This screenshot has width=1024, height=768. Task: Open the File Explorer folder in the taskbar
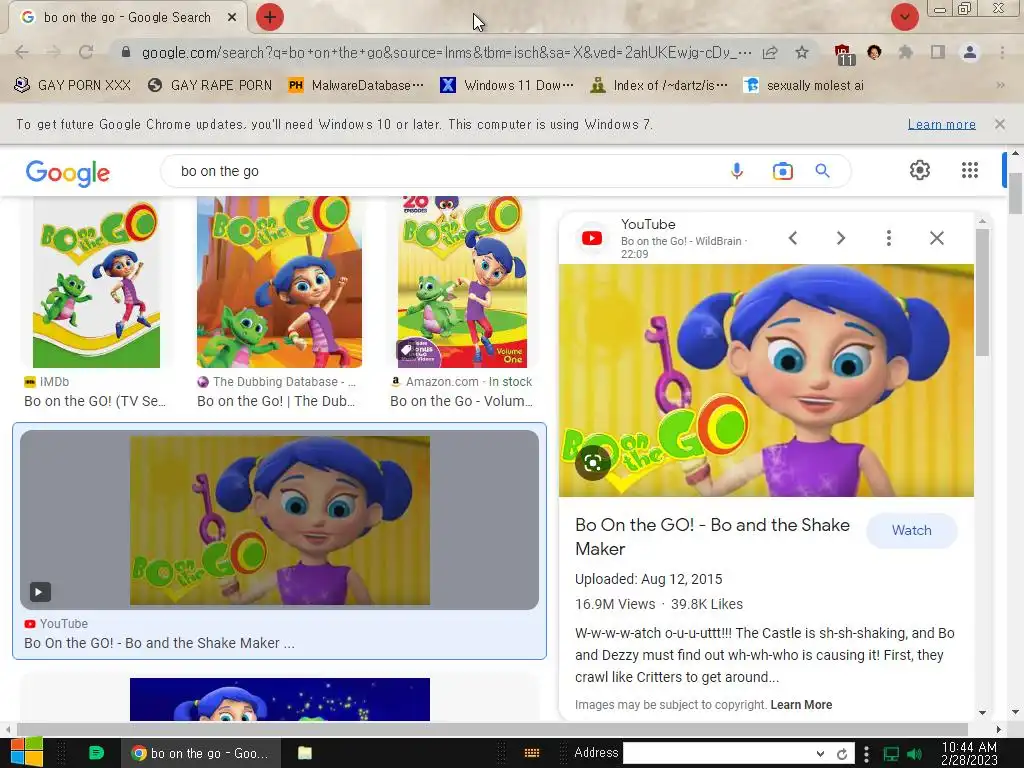(305, 753)
